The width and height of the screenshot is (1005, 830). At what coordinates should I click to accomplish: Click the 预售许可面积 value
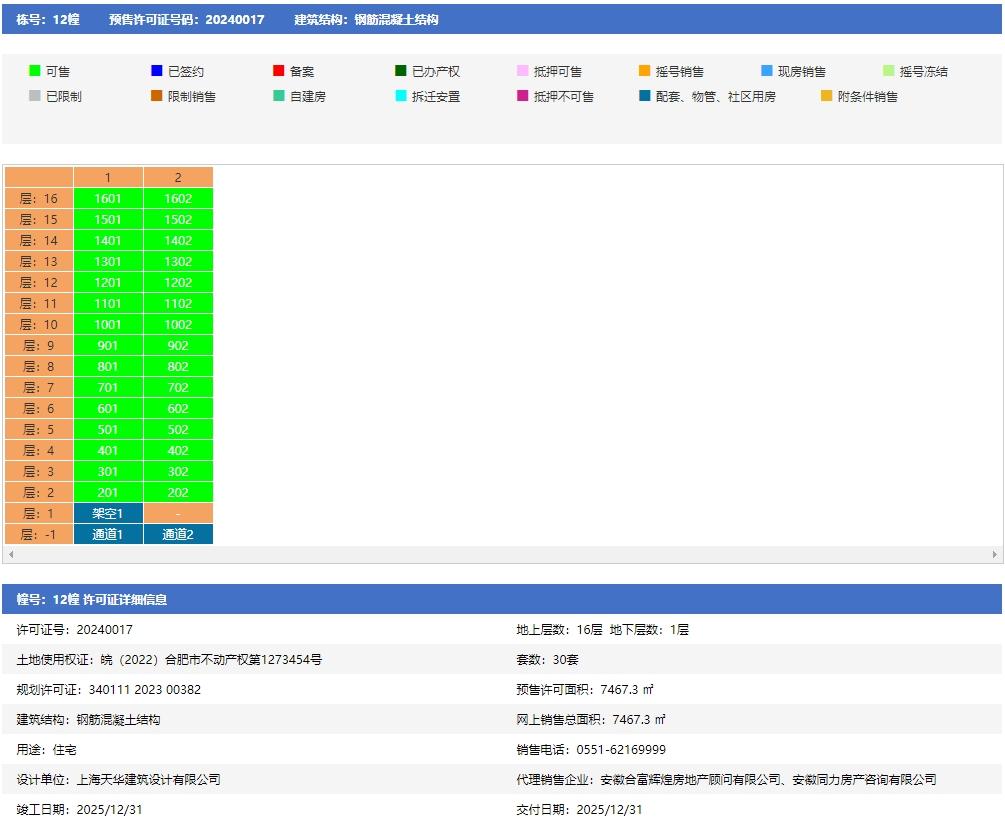point(627,690)
